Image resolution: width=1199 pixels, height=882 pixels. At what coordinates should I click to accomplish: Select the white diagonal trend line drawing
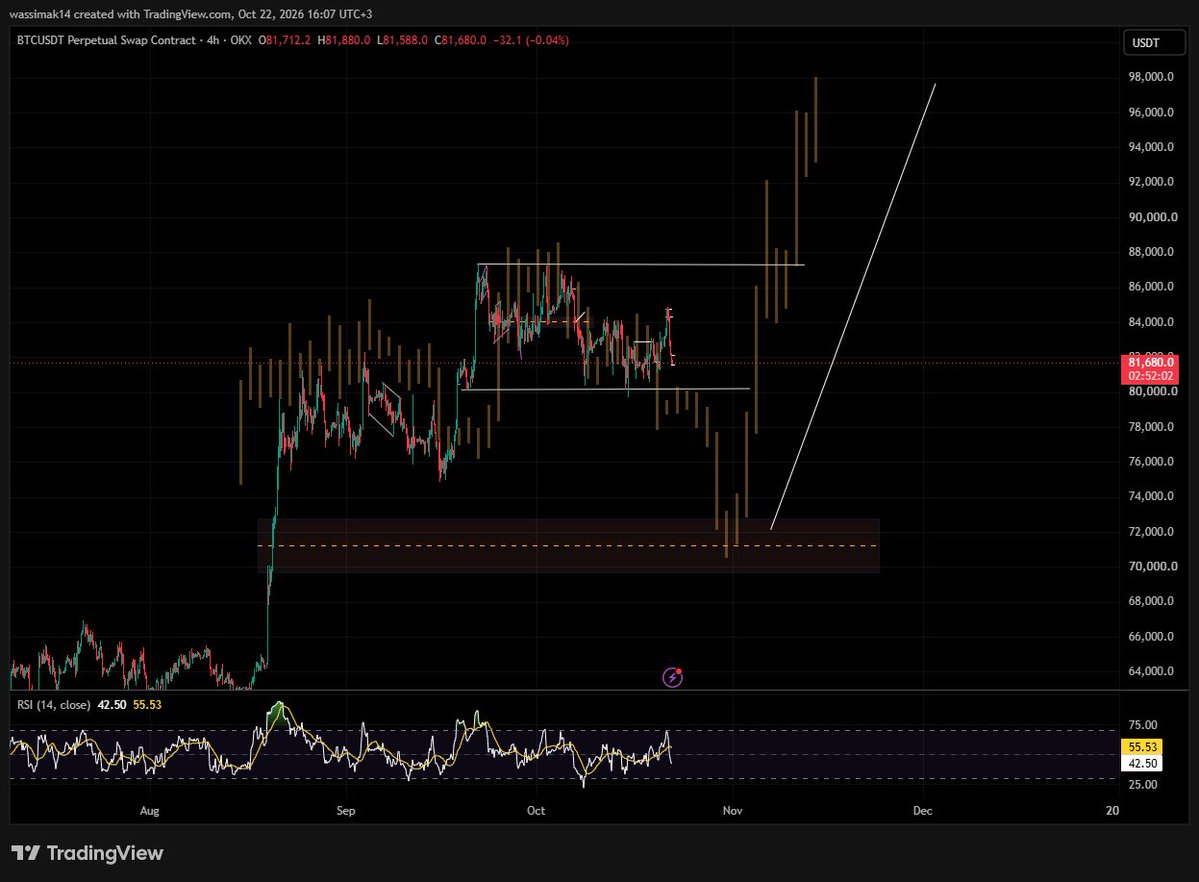click(853, 306)
